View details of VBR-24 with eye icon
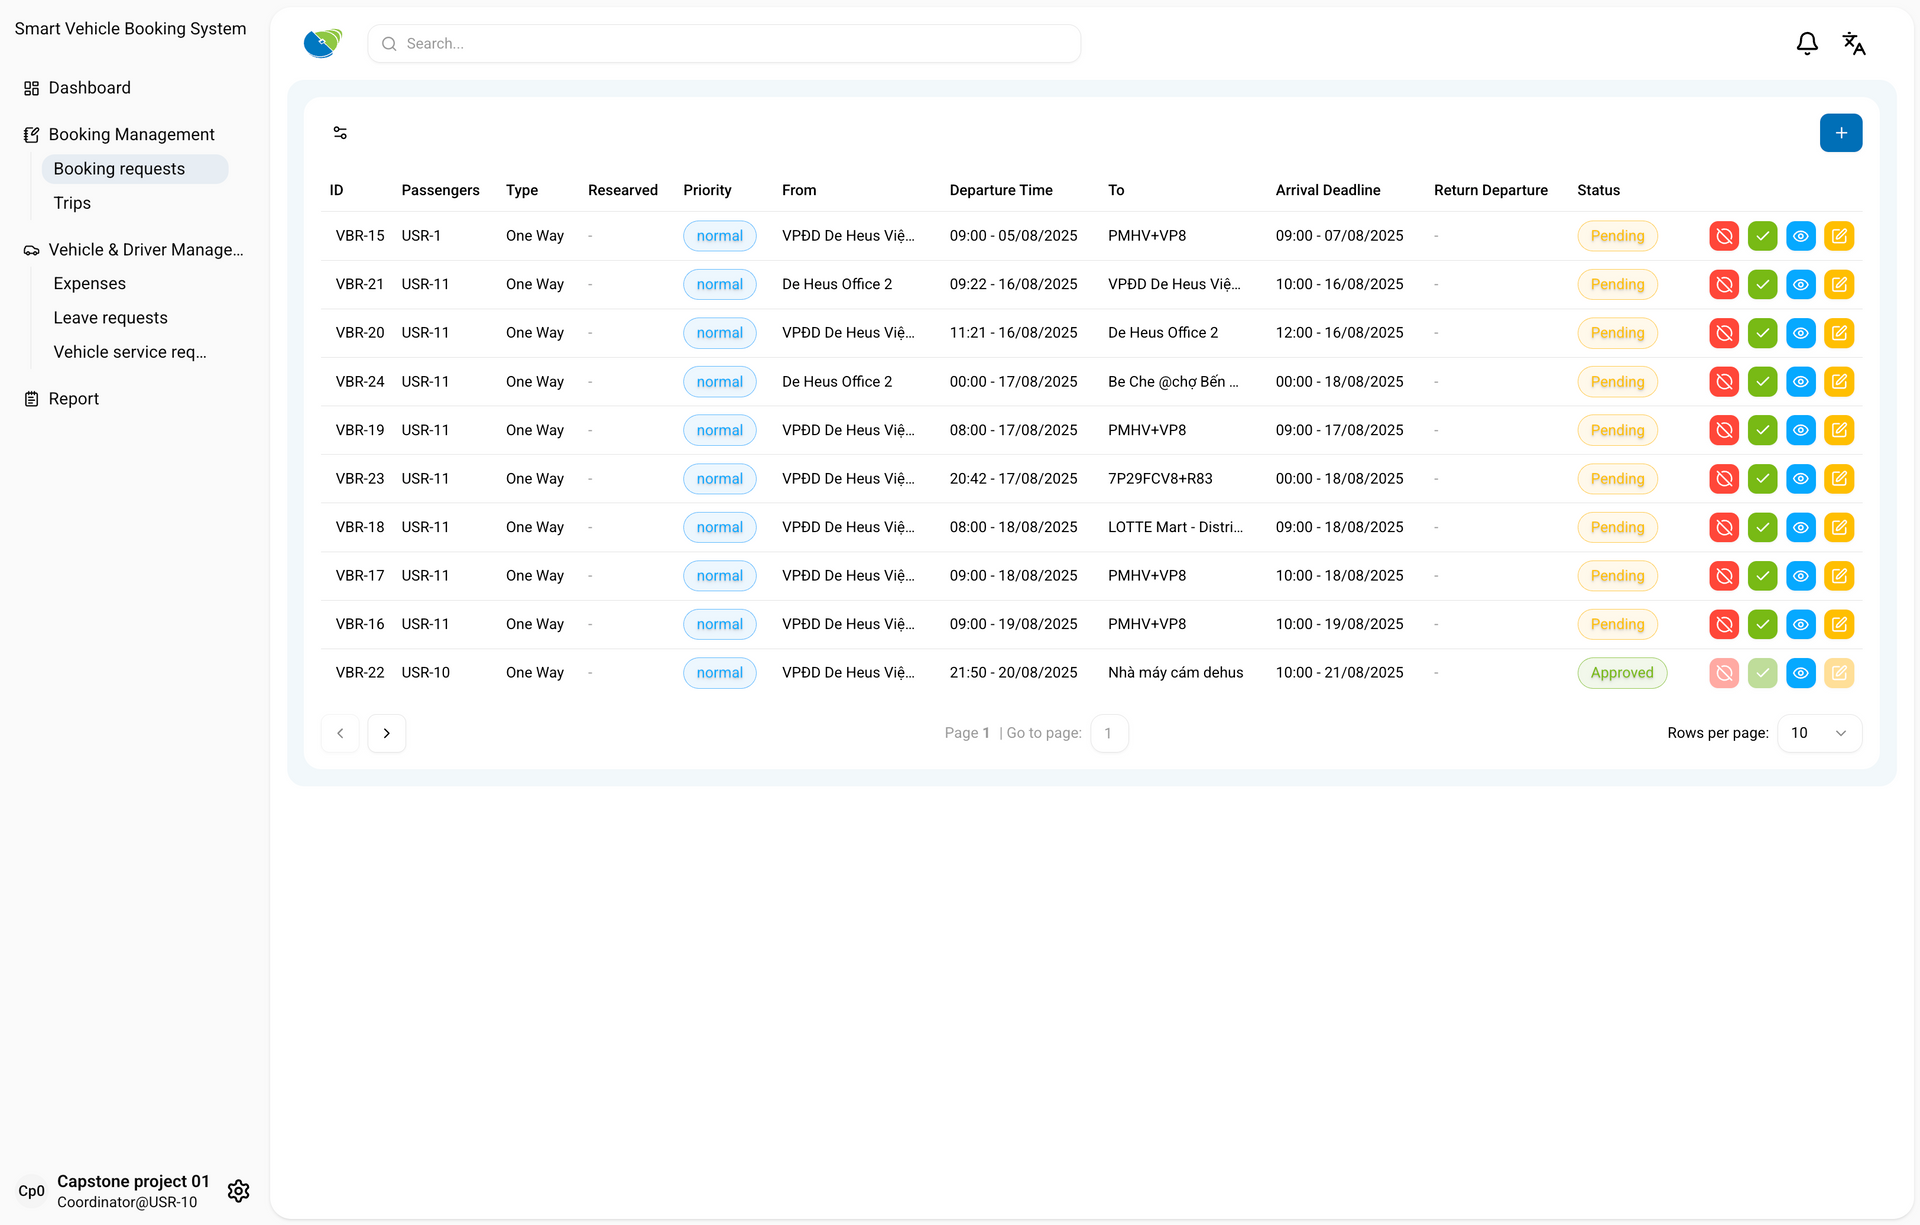This screenshot has width=1920, height=1225. point(1800,382)
